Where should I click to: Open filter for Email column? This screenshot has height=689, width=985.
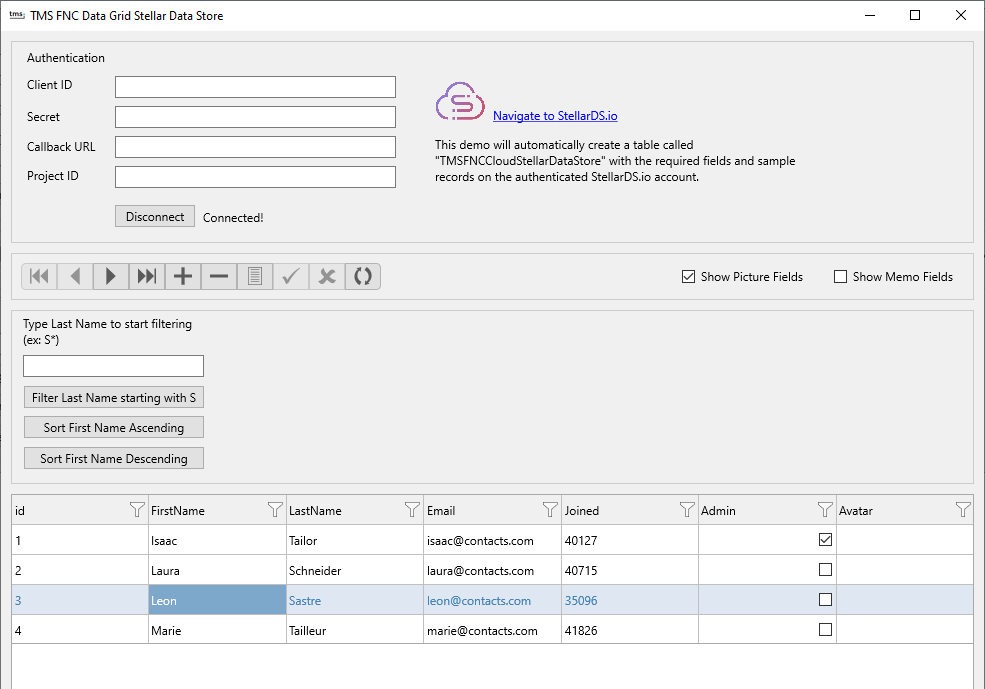550,509
